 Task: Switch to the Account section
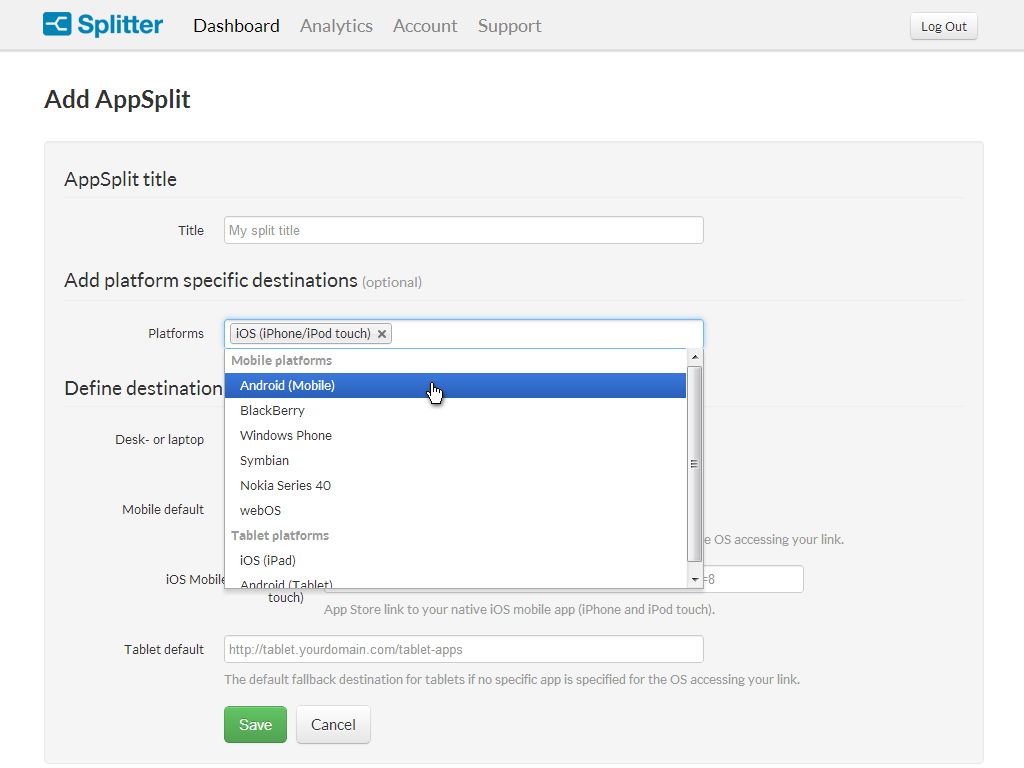click(425, 26)
